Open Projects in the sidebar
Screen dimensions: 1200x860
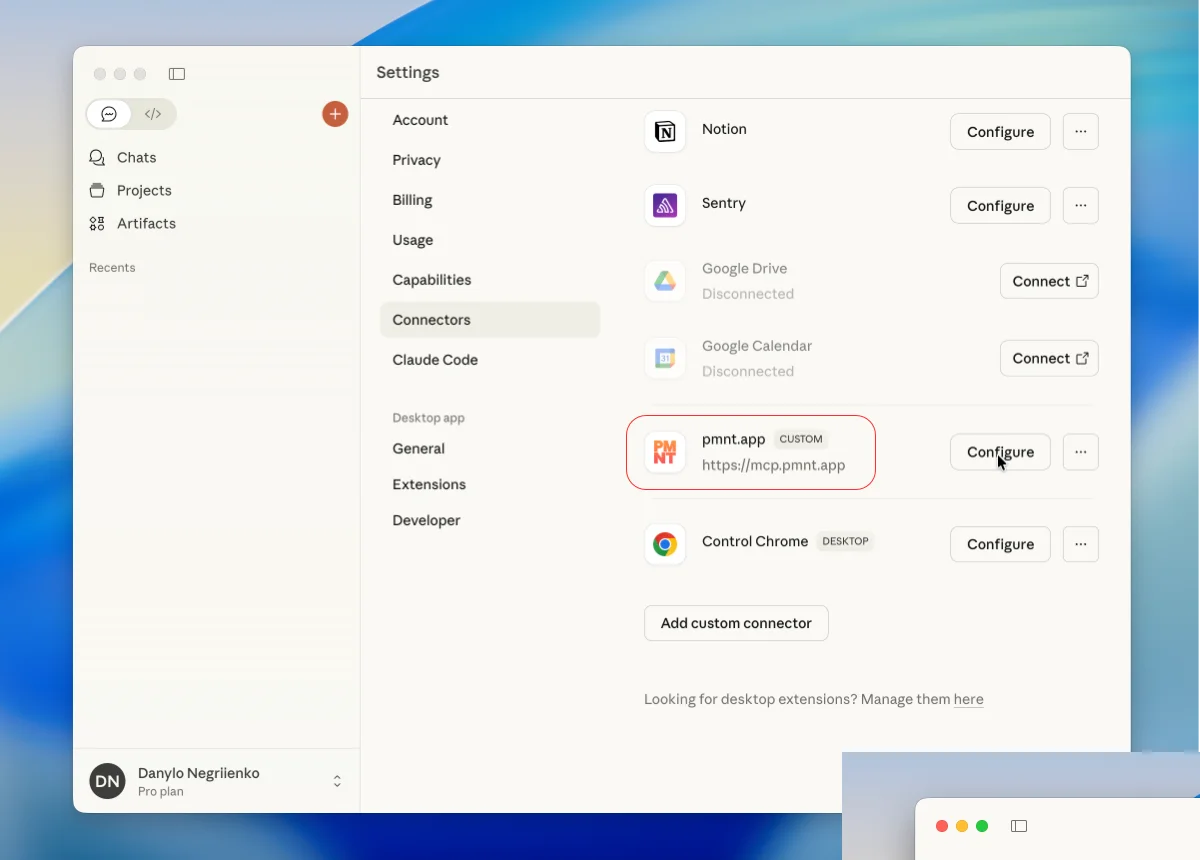point(144,191)
